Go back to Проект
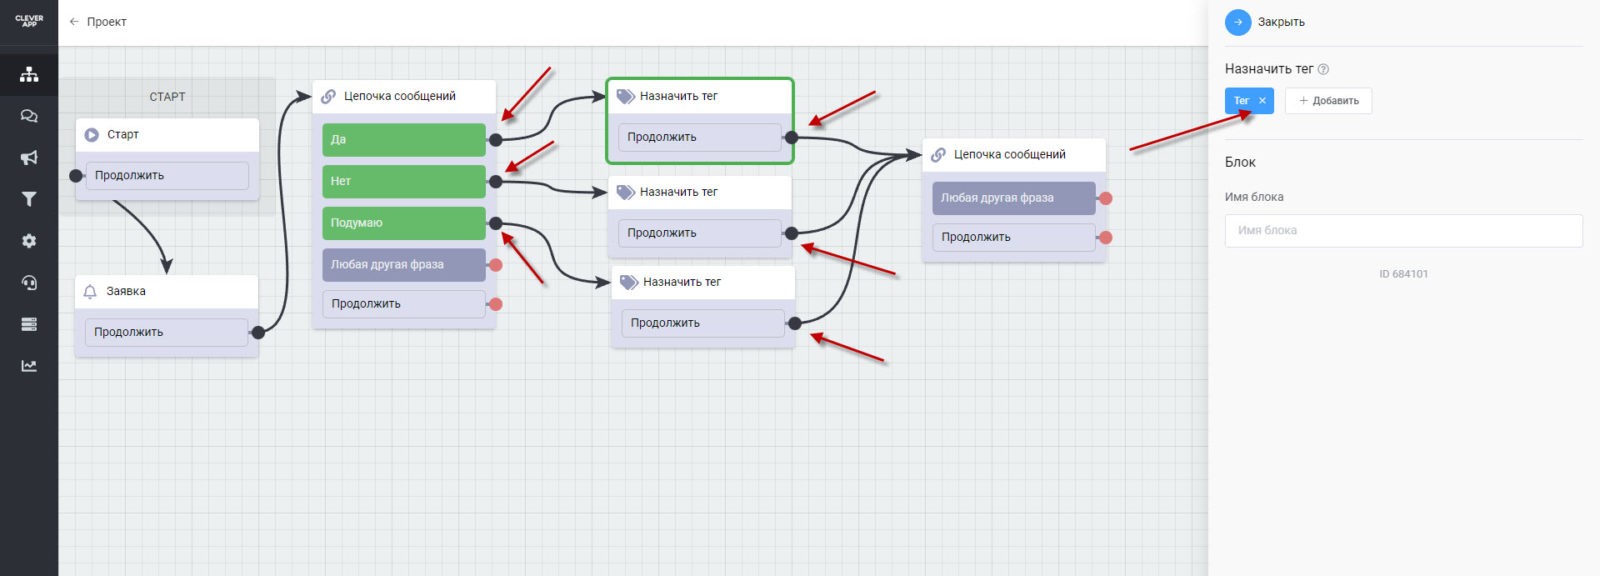Image resolution: width=1600 pixels, height=576 pixels. 98,22
